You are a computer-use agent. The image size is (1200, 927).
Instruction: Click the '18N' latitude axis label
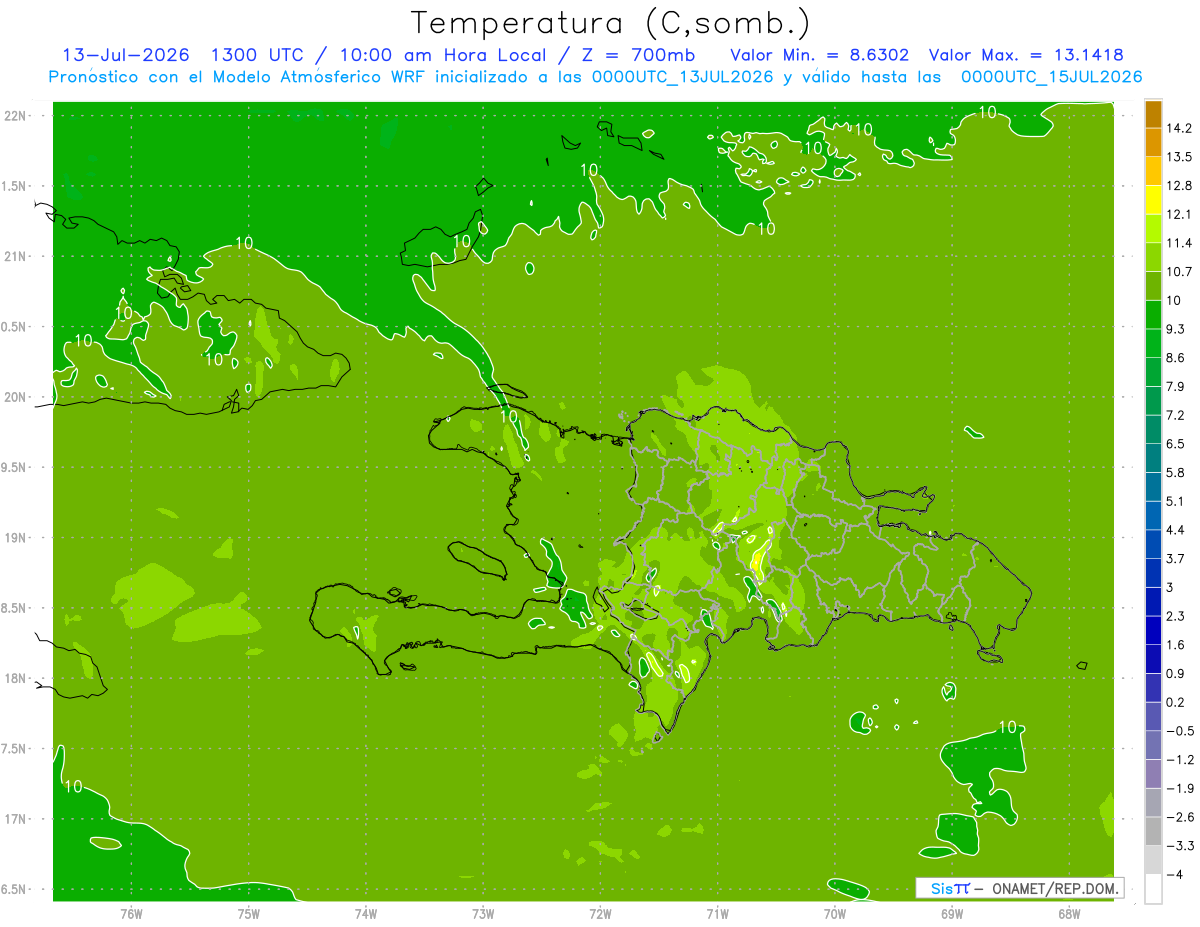click(17, 678)
